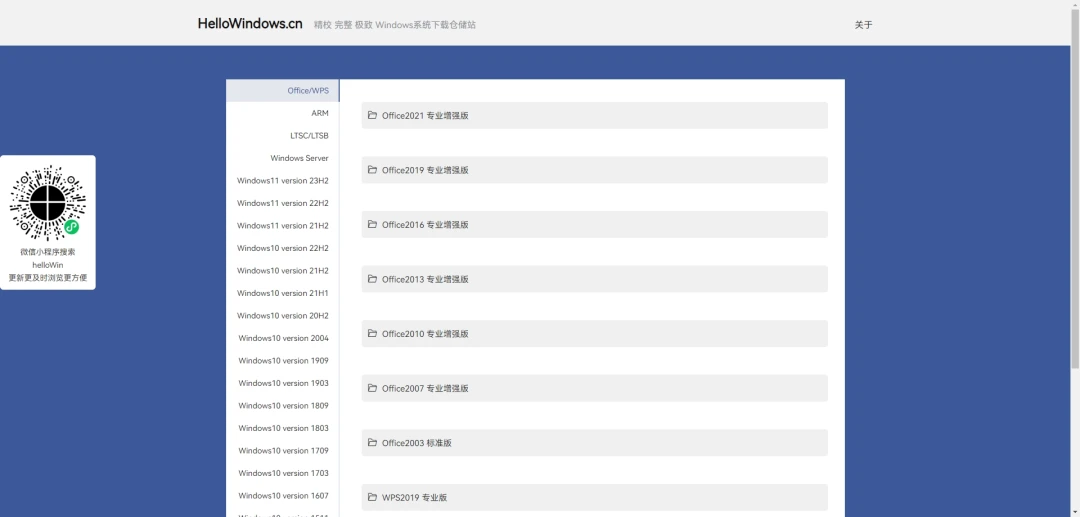Select Windows10 version 1809
The image size is (1080, 517).
pos(282,405)
